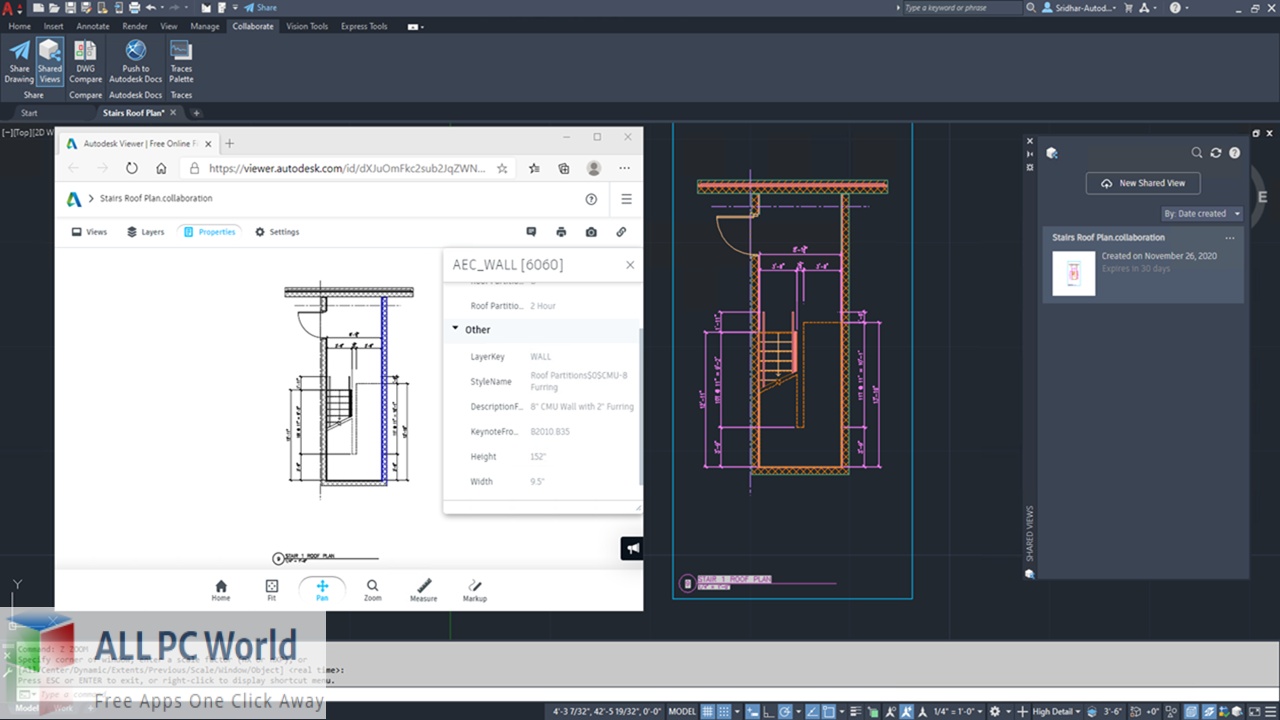Open the DWG Compare tool

click(85, 62)
